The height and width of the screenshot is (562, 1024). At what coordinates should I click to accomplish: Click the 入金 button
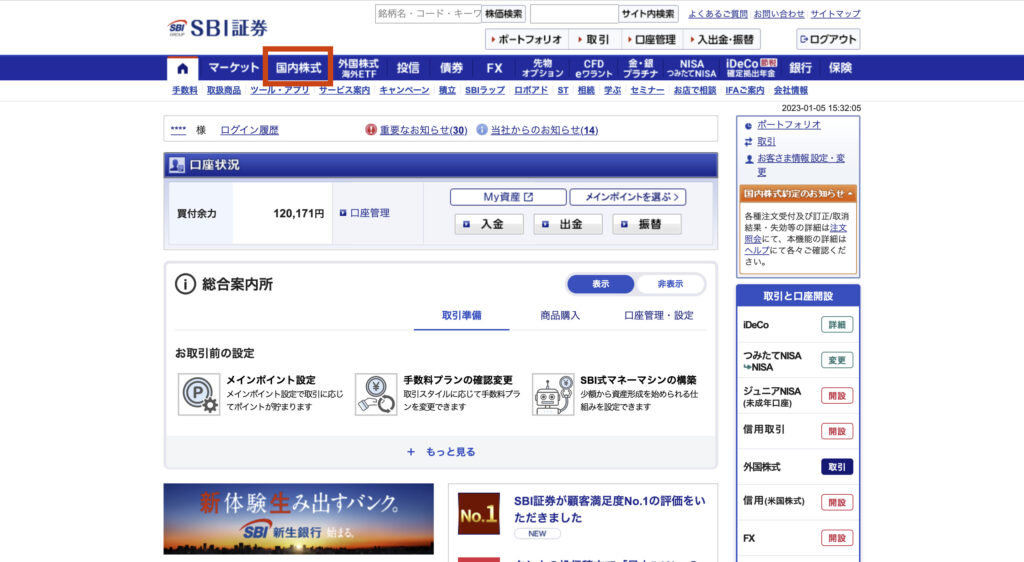point(489,224)
